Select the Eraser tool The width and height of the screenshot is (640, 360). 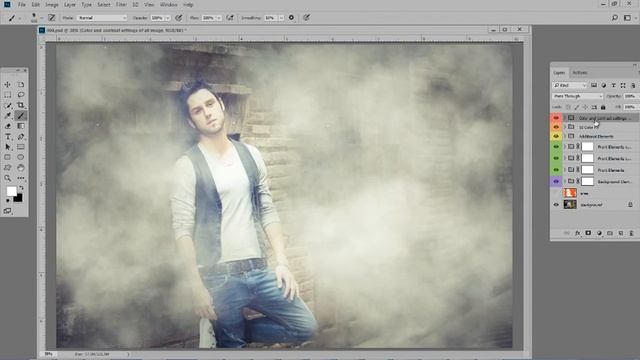click(x=7, y=126)
